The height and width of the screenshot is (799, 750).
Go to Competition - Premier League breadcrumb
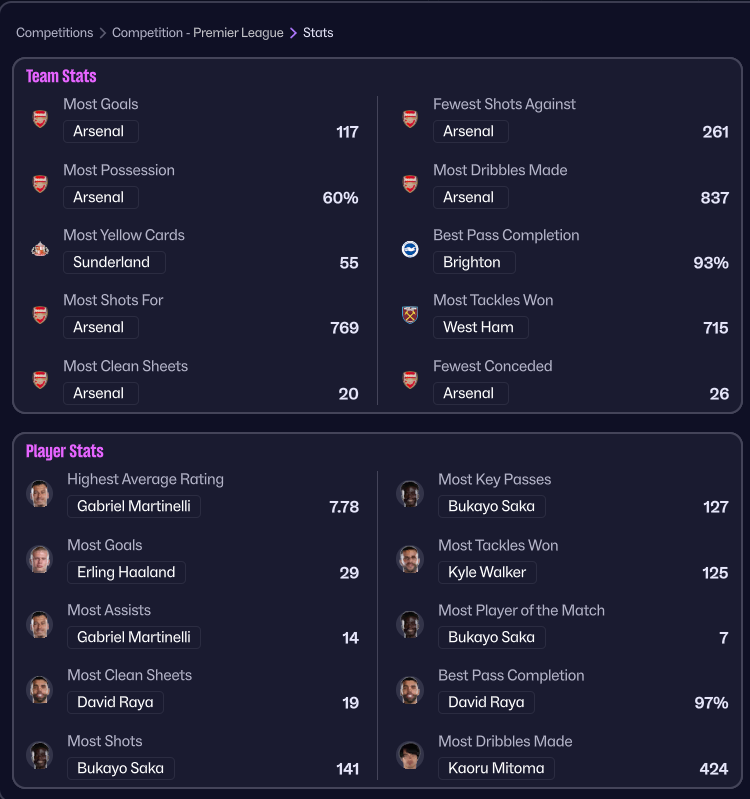[x=198, y=33]
